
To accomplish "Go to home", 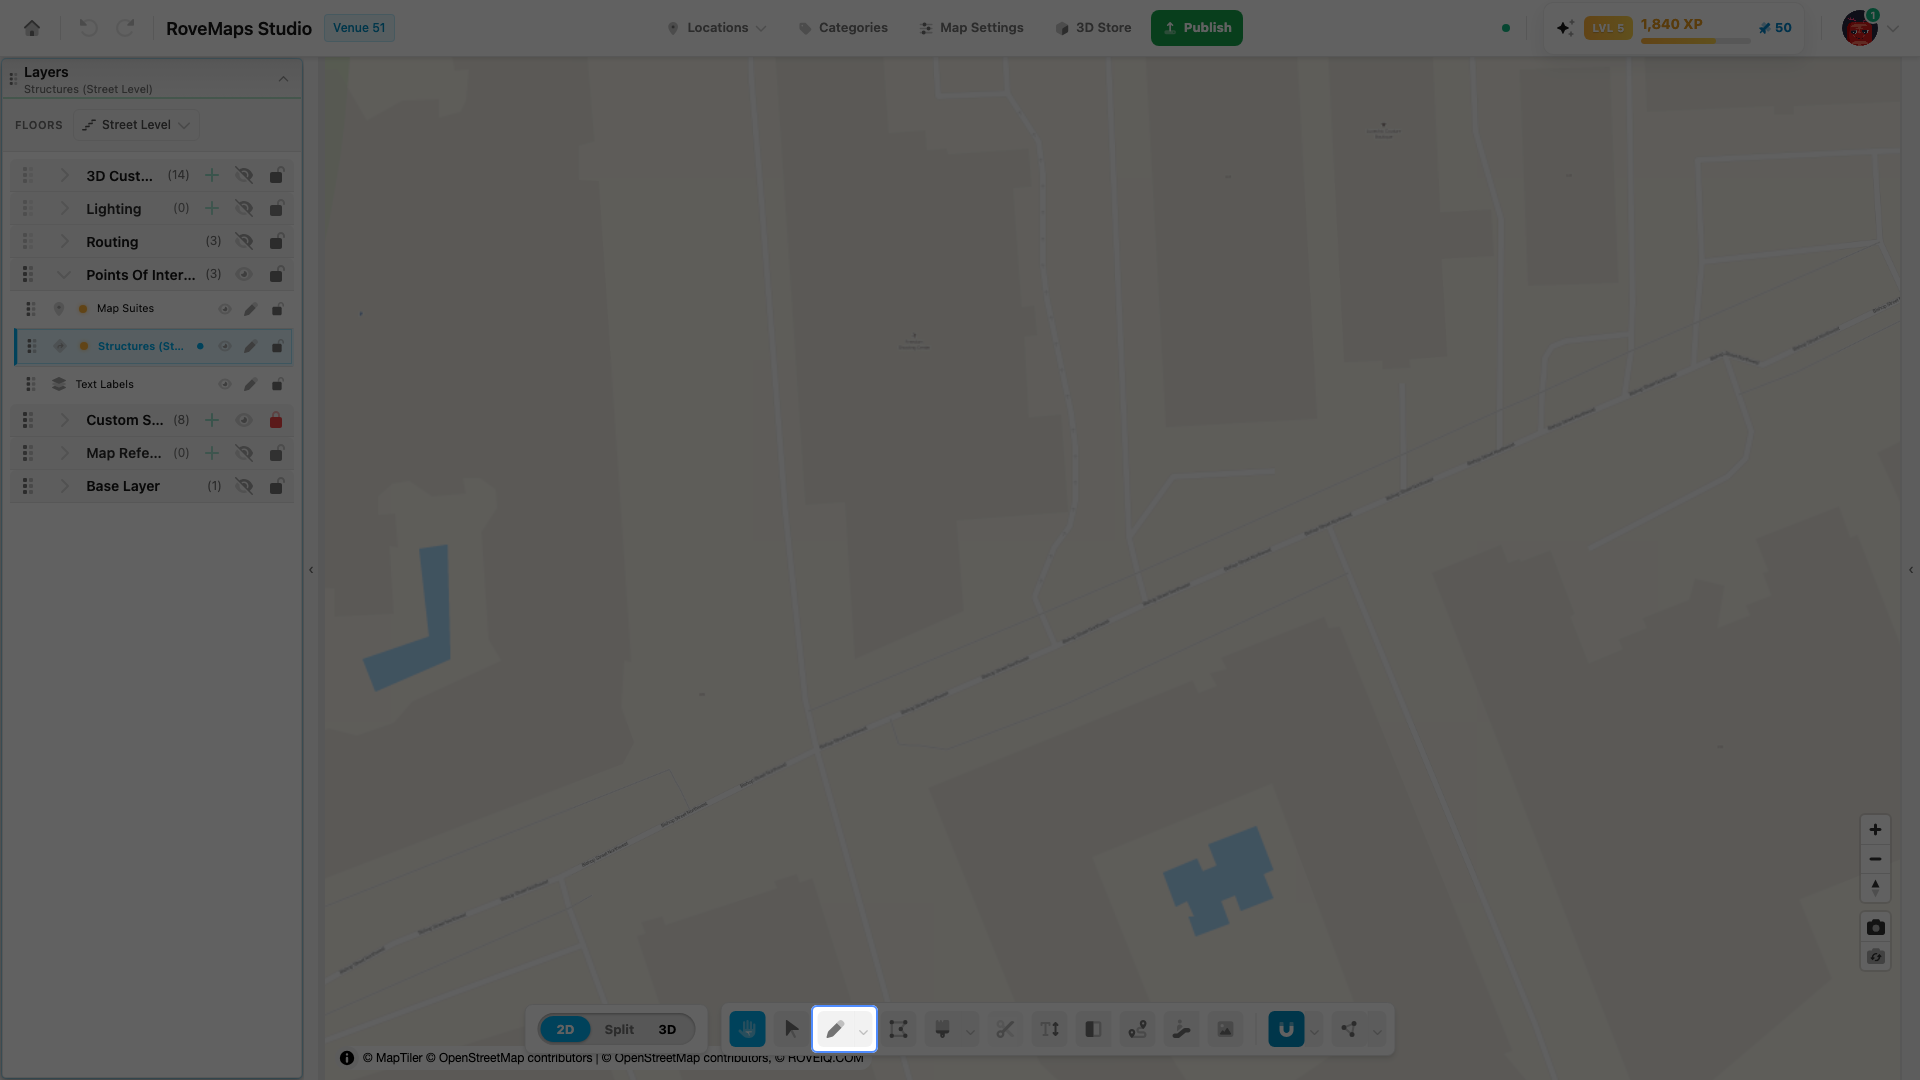I will (x=32, y=28).
